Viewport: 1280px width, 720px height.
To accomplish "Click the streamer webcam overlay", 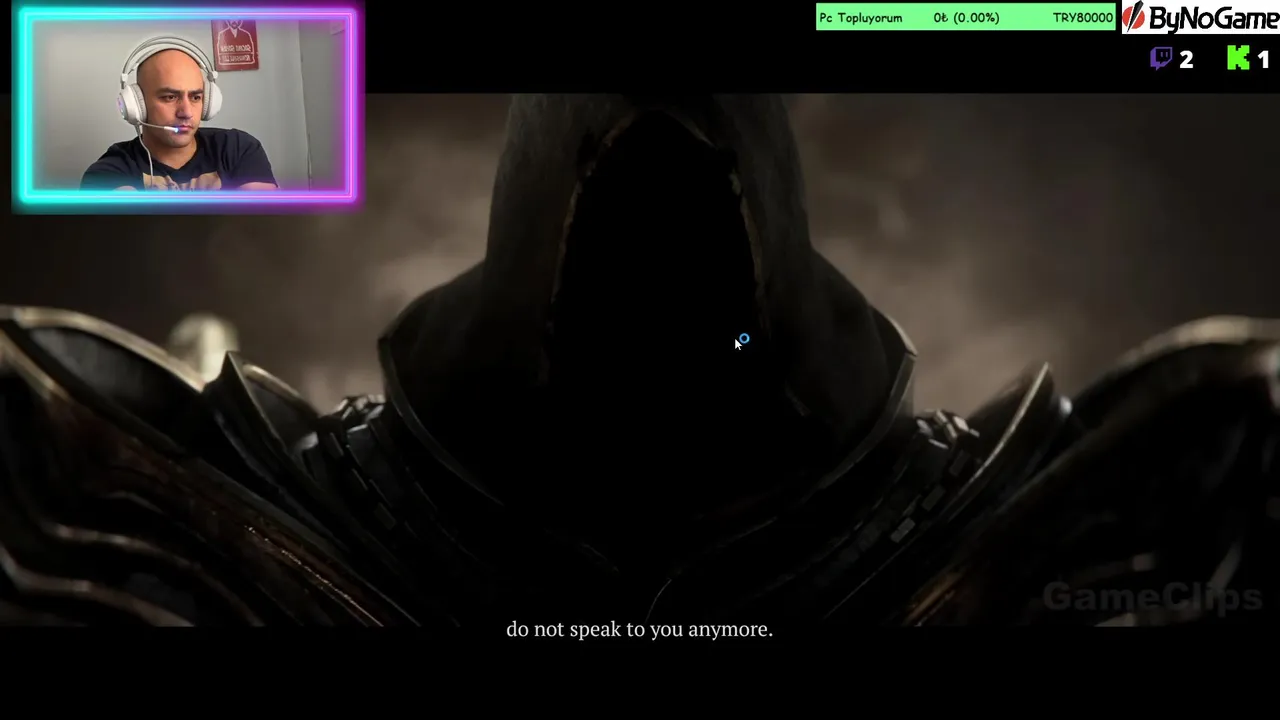I will pos(188,106).
